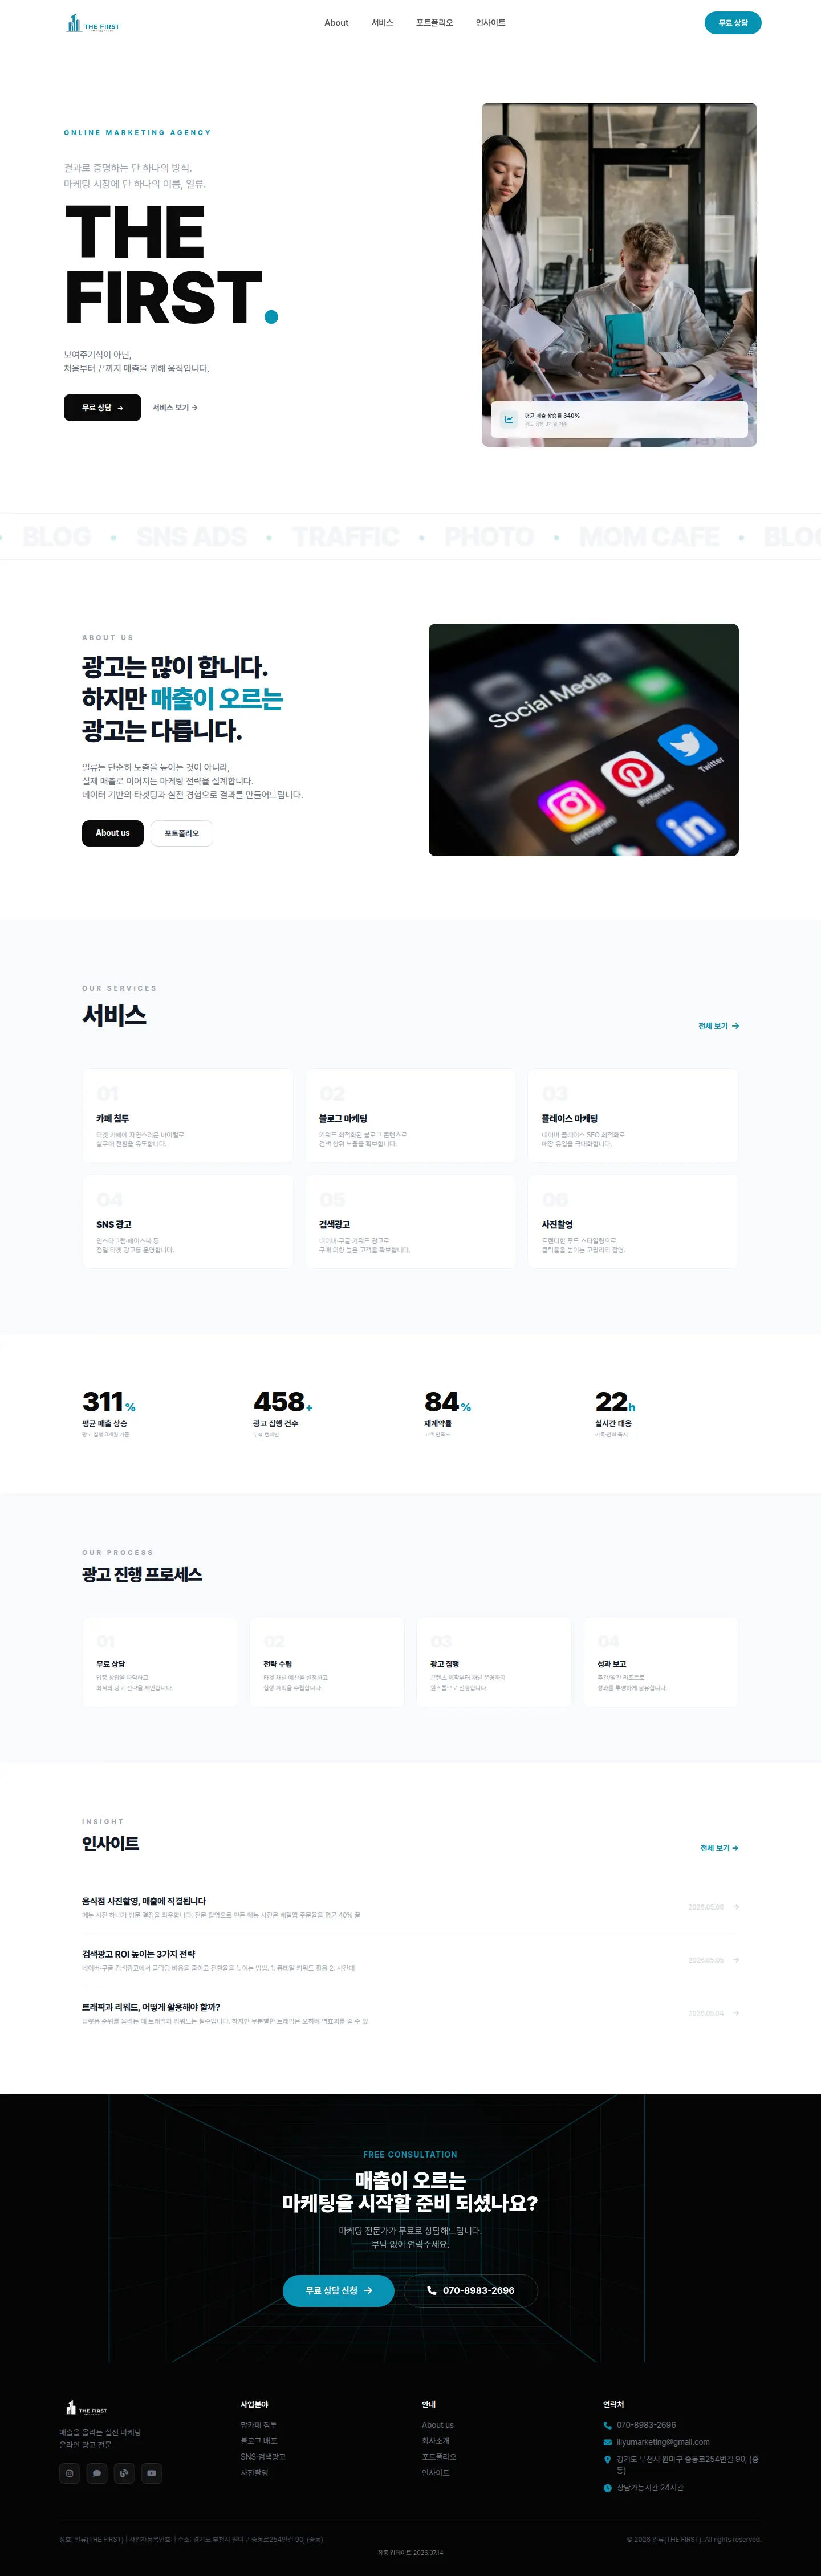This screenshot has height=2576, width=821.
Task: Open 포트폴리오 in the top navigation
Action: pyautogui.click(x=434, y=23)
